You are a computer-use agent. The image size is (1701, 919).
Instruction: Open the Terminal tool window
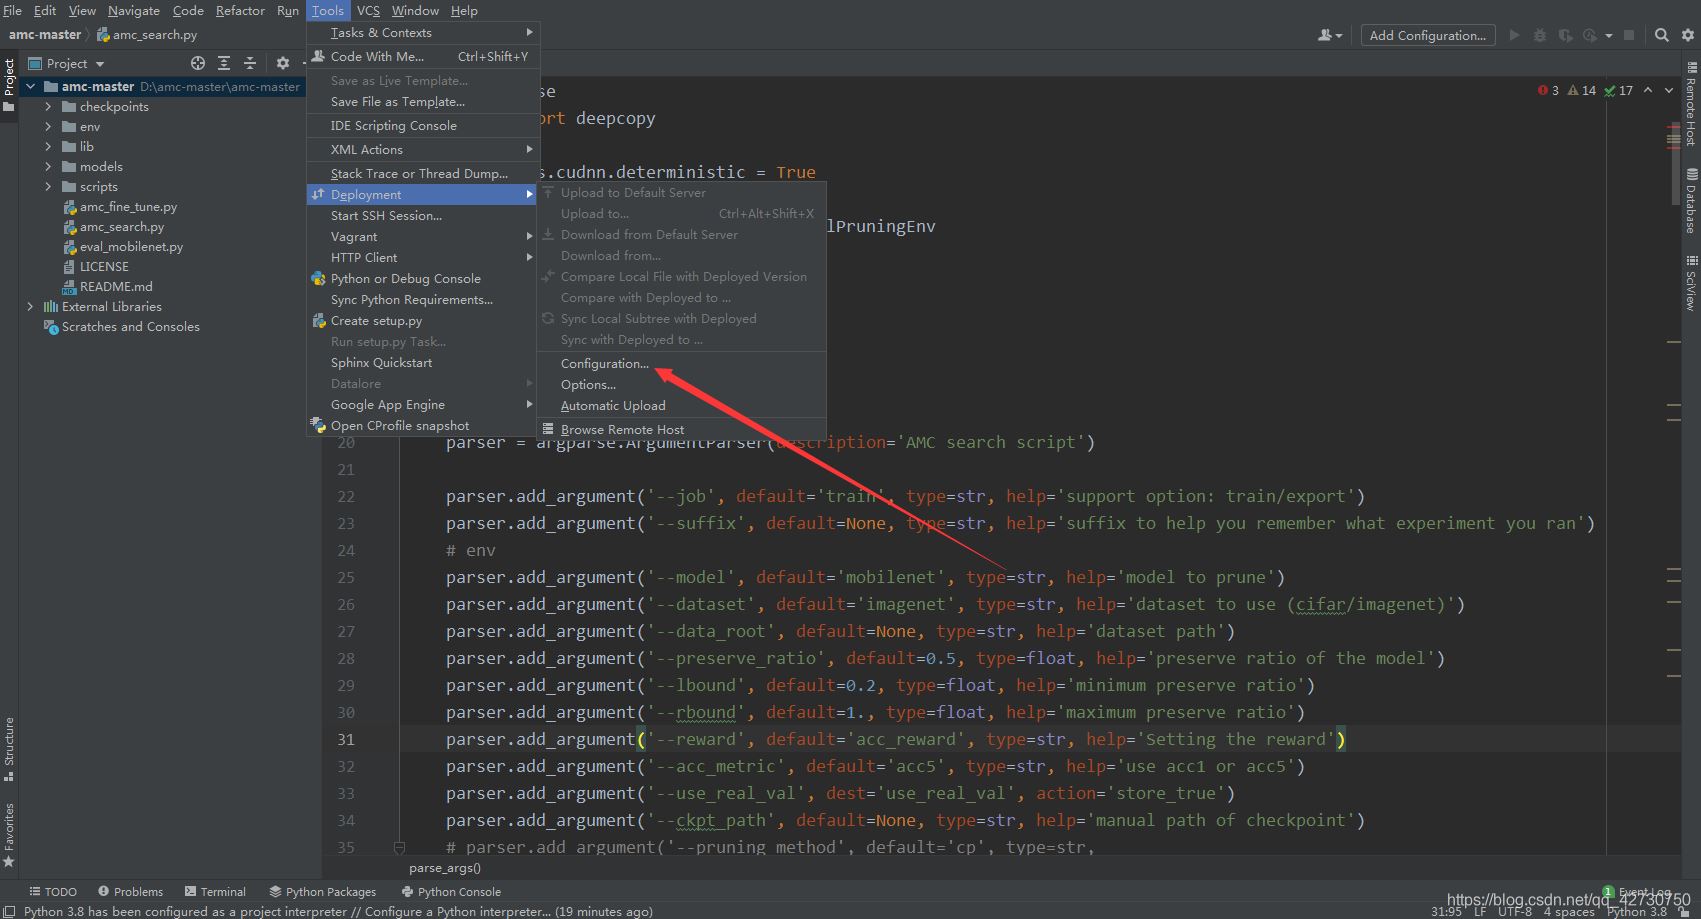point(215,892)
